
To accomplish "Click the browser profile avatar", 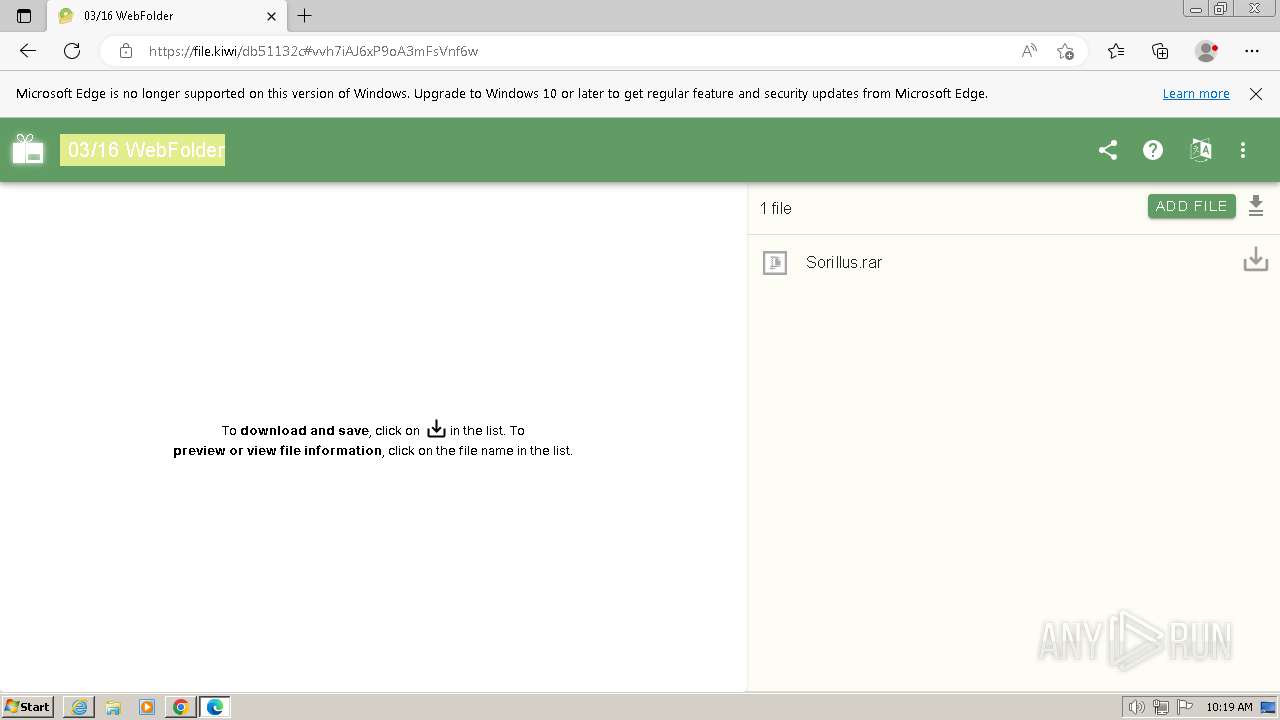I will (x=1207, y=51).
